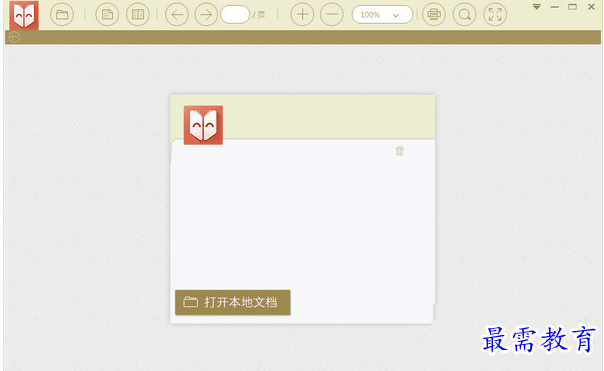Go to previous page with left arrow

177,15
